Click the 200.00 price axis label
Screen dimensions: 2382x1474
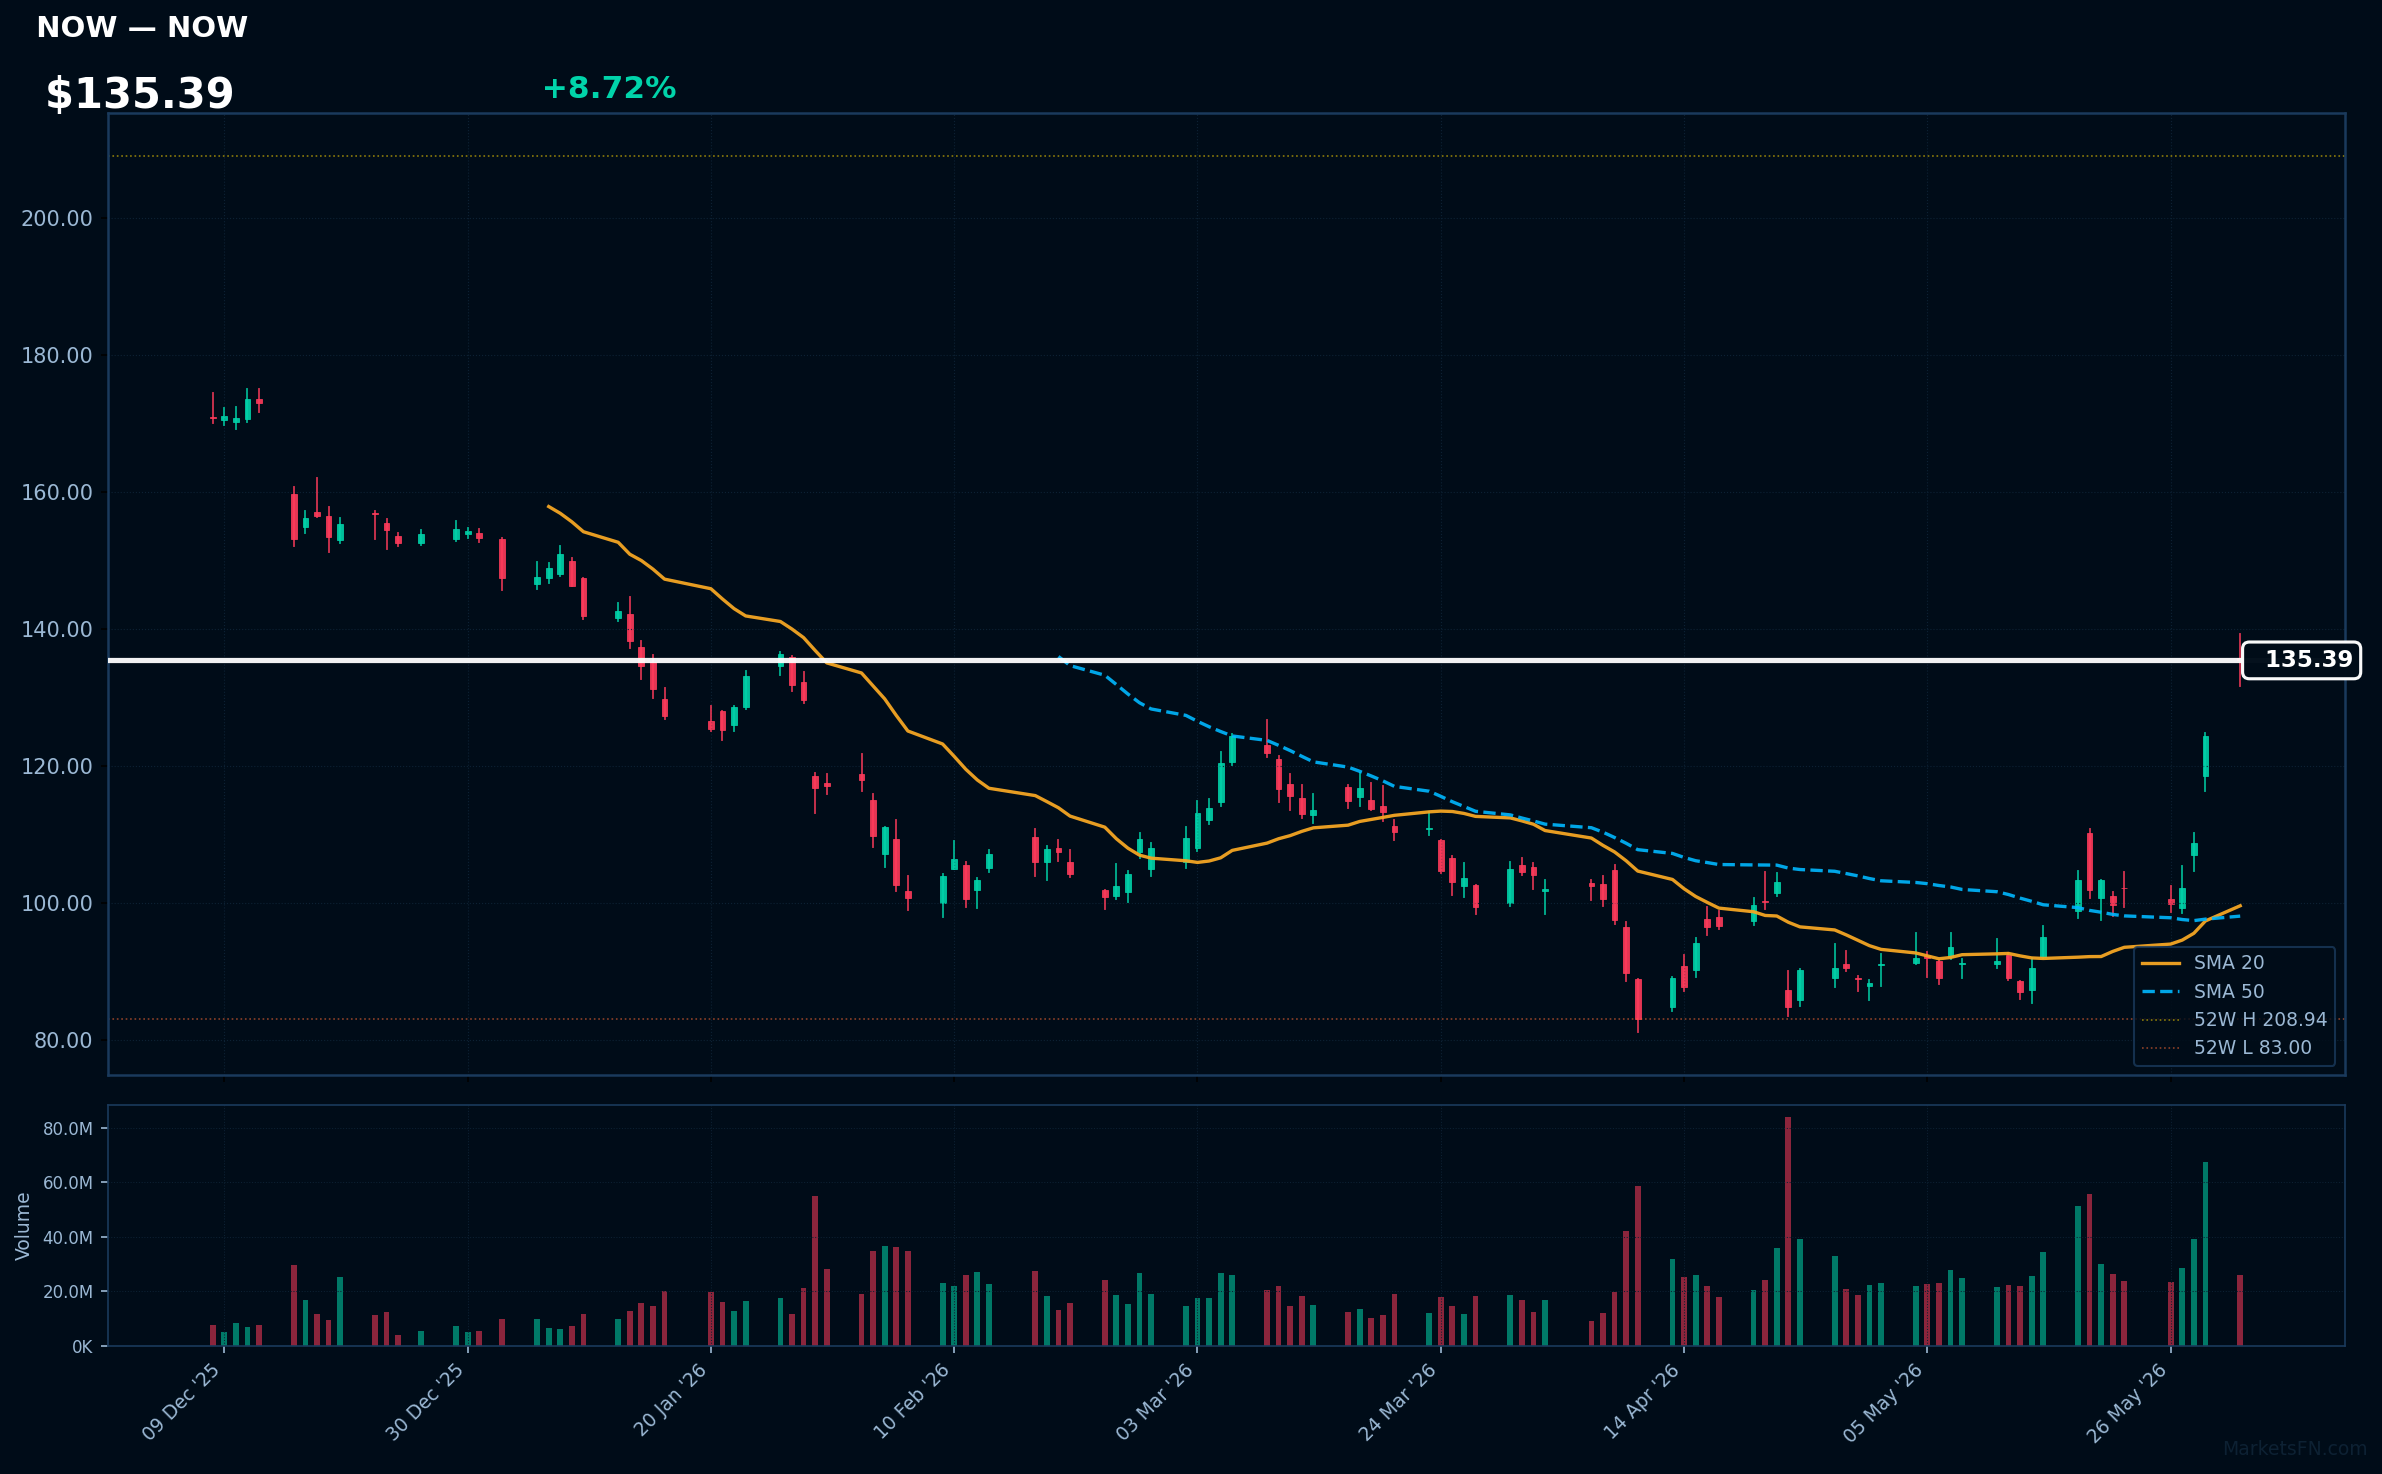coord(57,219)
